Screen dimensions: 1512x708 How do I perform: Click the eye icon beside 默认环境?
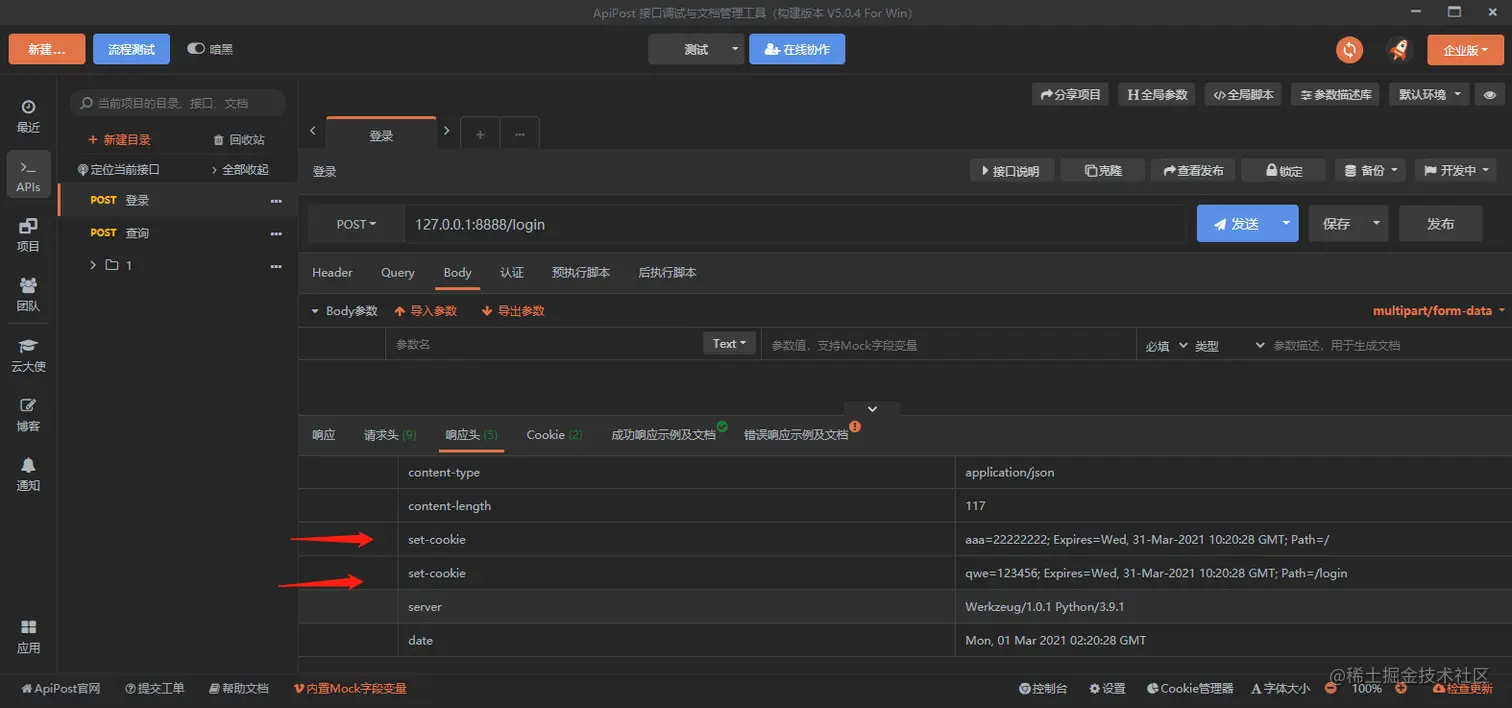(x=1490, y=94)
